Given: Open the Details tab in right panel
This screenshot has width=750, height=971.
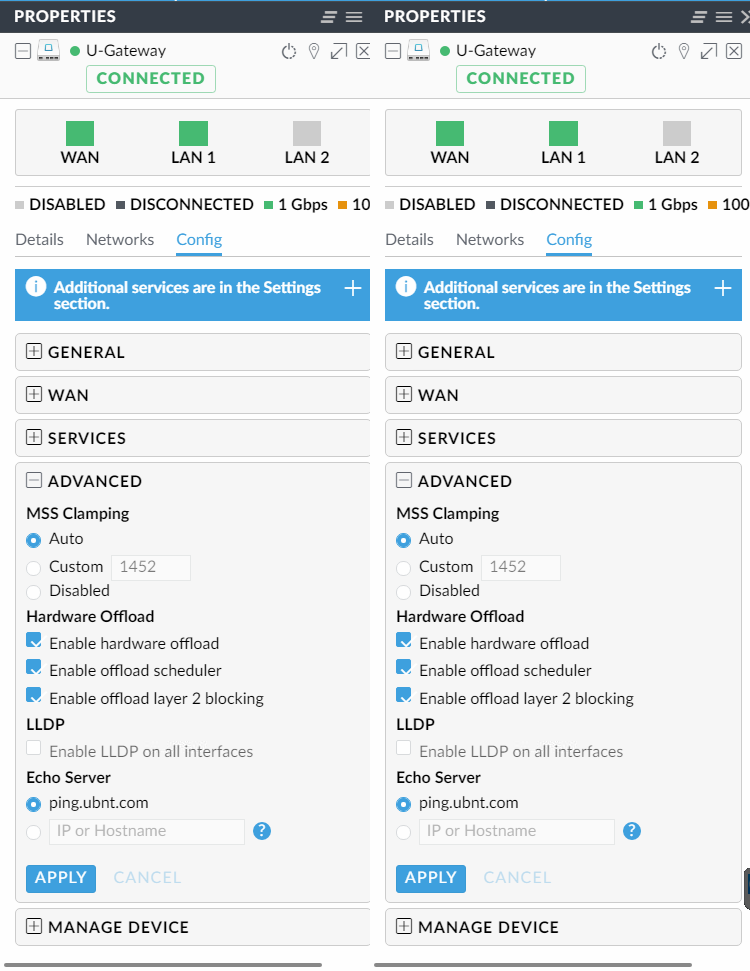Looking at the screenshot, I should [x=409, y=240].
